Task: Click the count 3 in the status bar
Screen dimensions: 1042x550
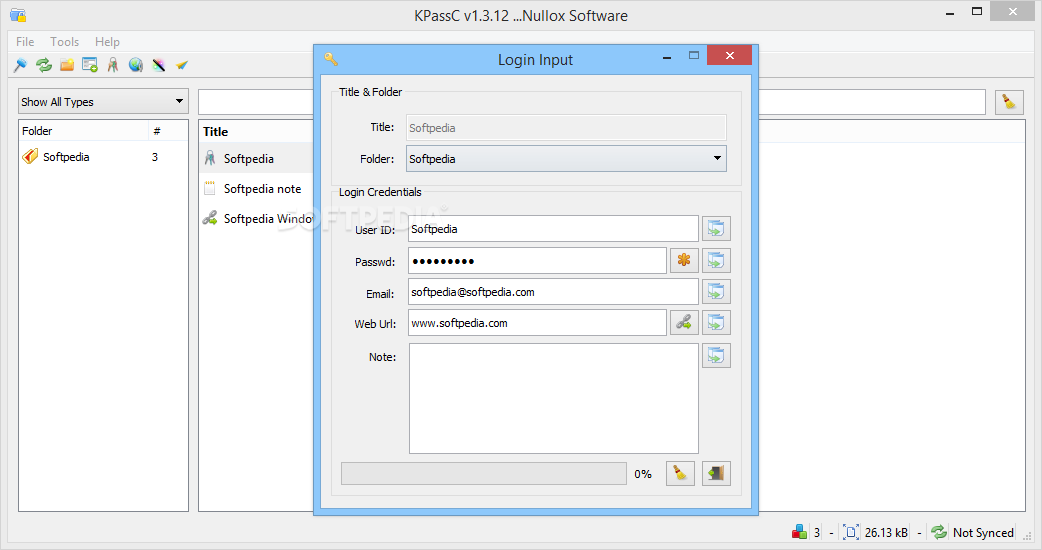Action: pos(817,532)
